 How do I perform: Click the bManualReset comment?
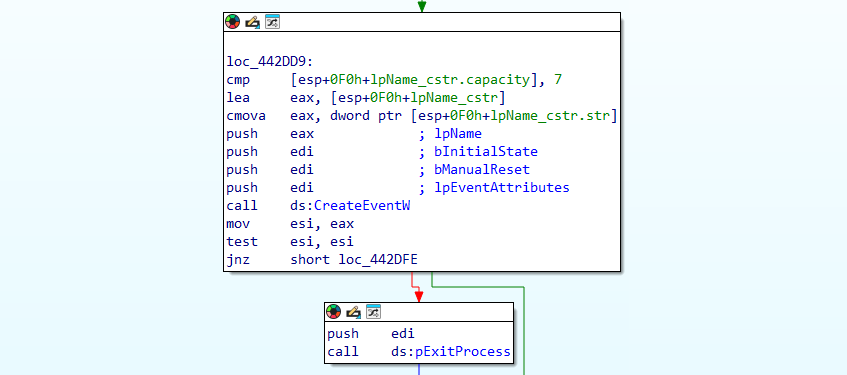482,170
